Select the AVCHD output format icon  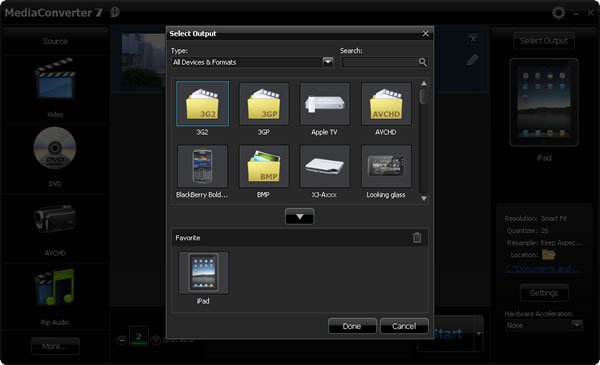[x=386, y=104]
